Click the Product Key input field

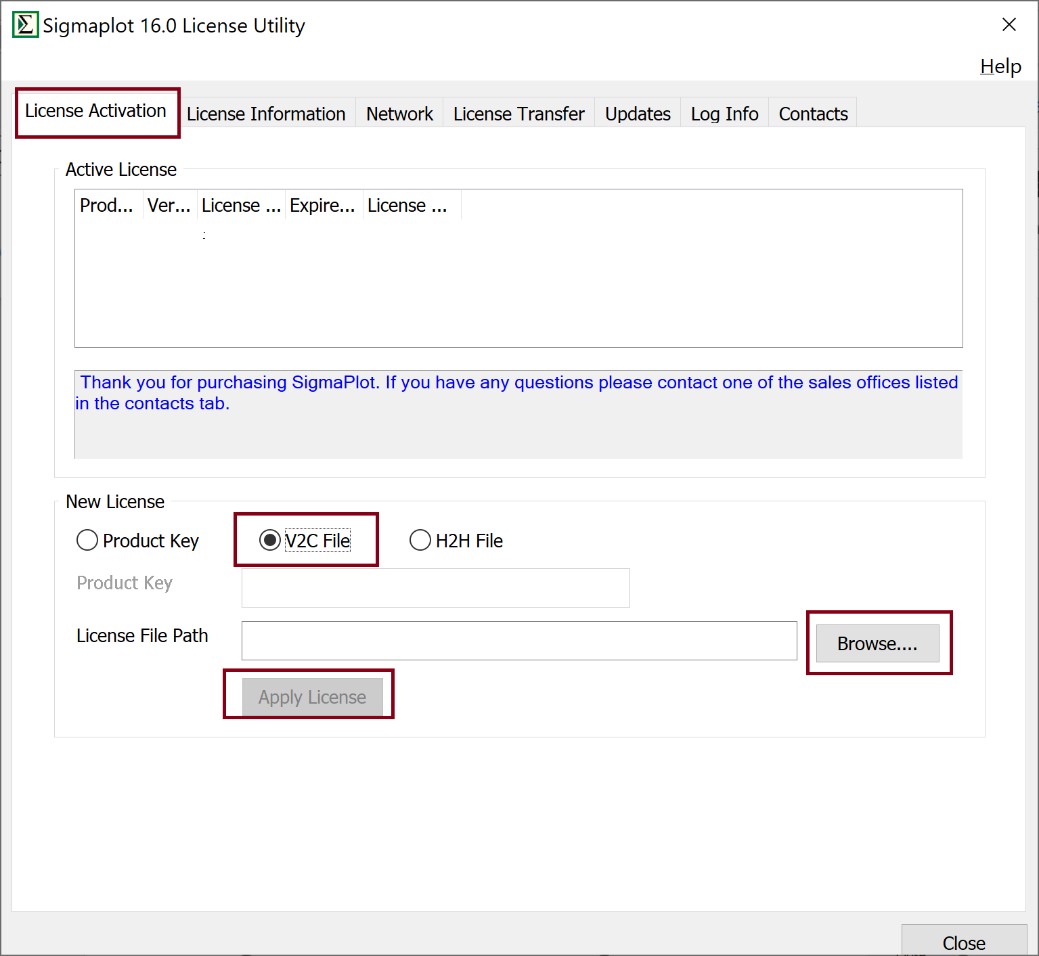[435, 588]
